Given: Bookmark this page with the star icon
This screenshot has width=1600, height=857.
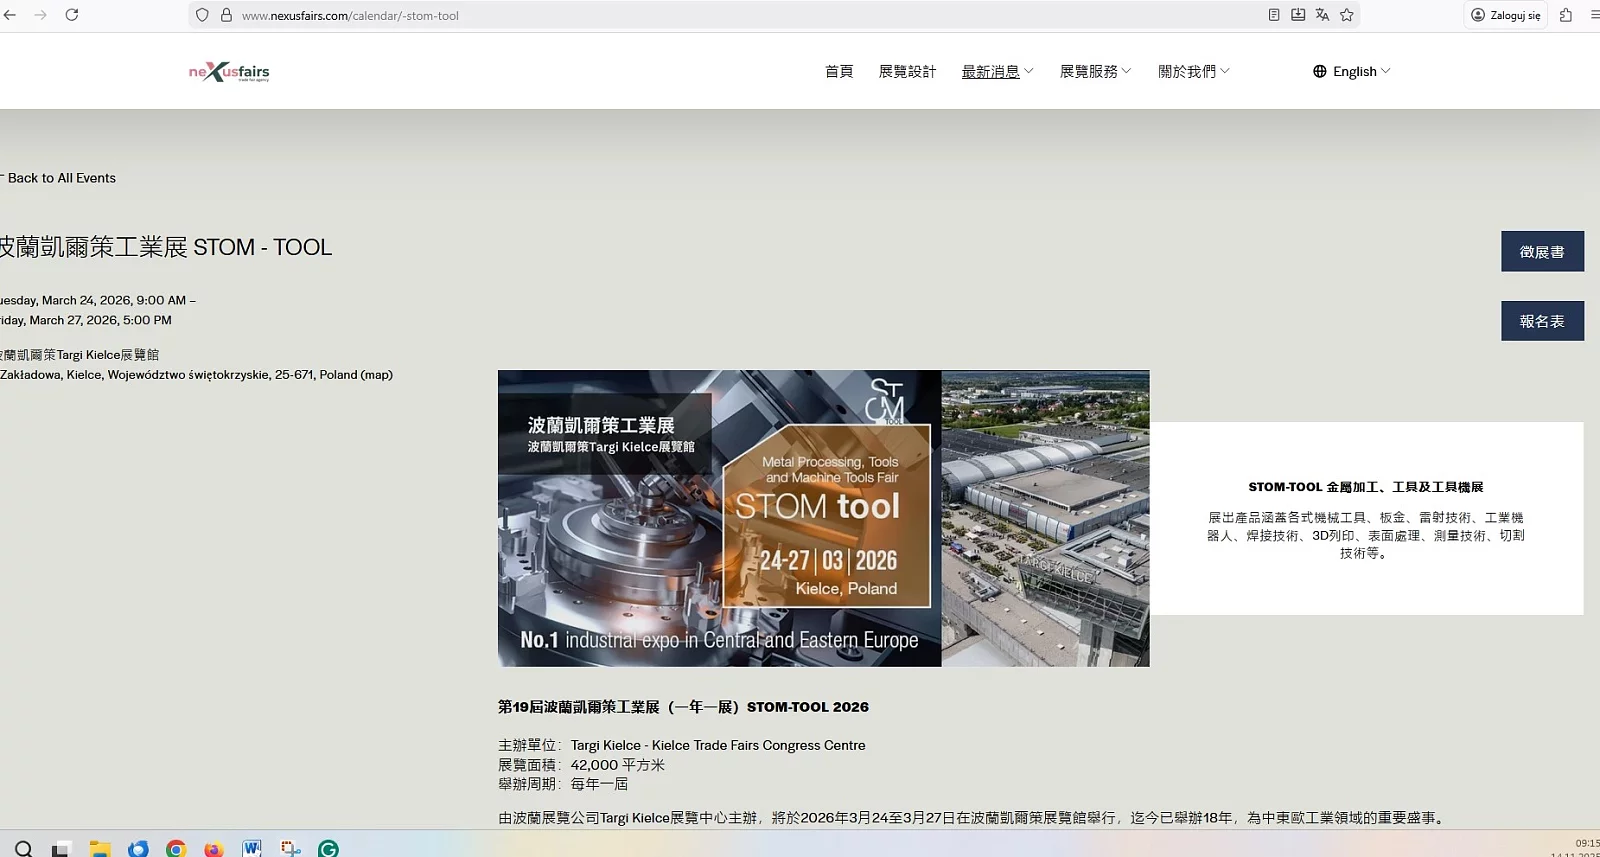Looking at the screenshot, I should 1347,15.
